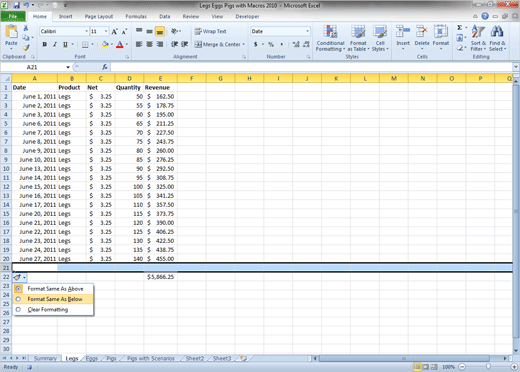This screenshot has height=372, width=520.
Task: Toggle Bold formatting
Action: coord(44,44)
